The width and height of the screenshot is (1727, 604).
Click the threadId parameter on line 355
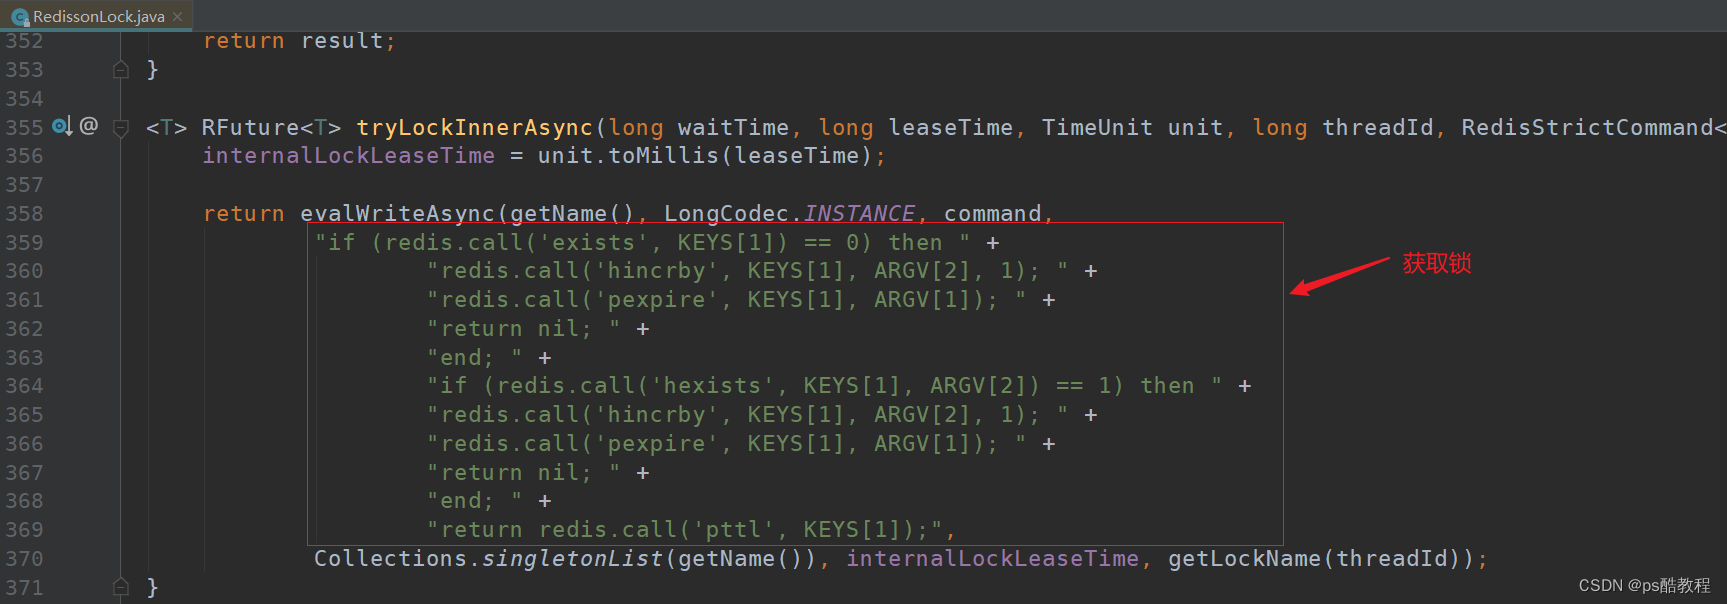(x=1377, y=128)
